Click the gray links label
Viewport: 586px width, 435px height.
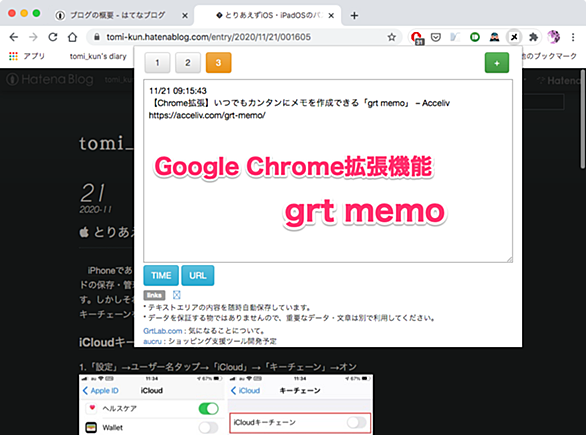click(x=154, y=295)
